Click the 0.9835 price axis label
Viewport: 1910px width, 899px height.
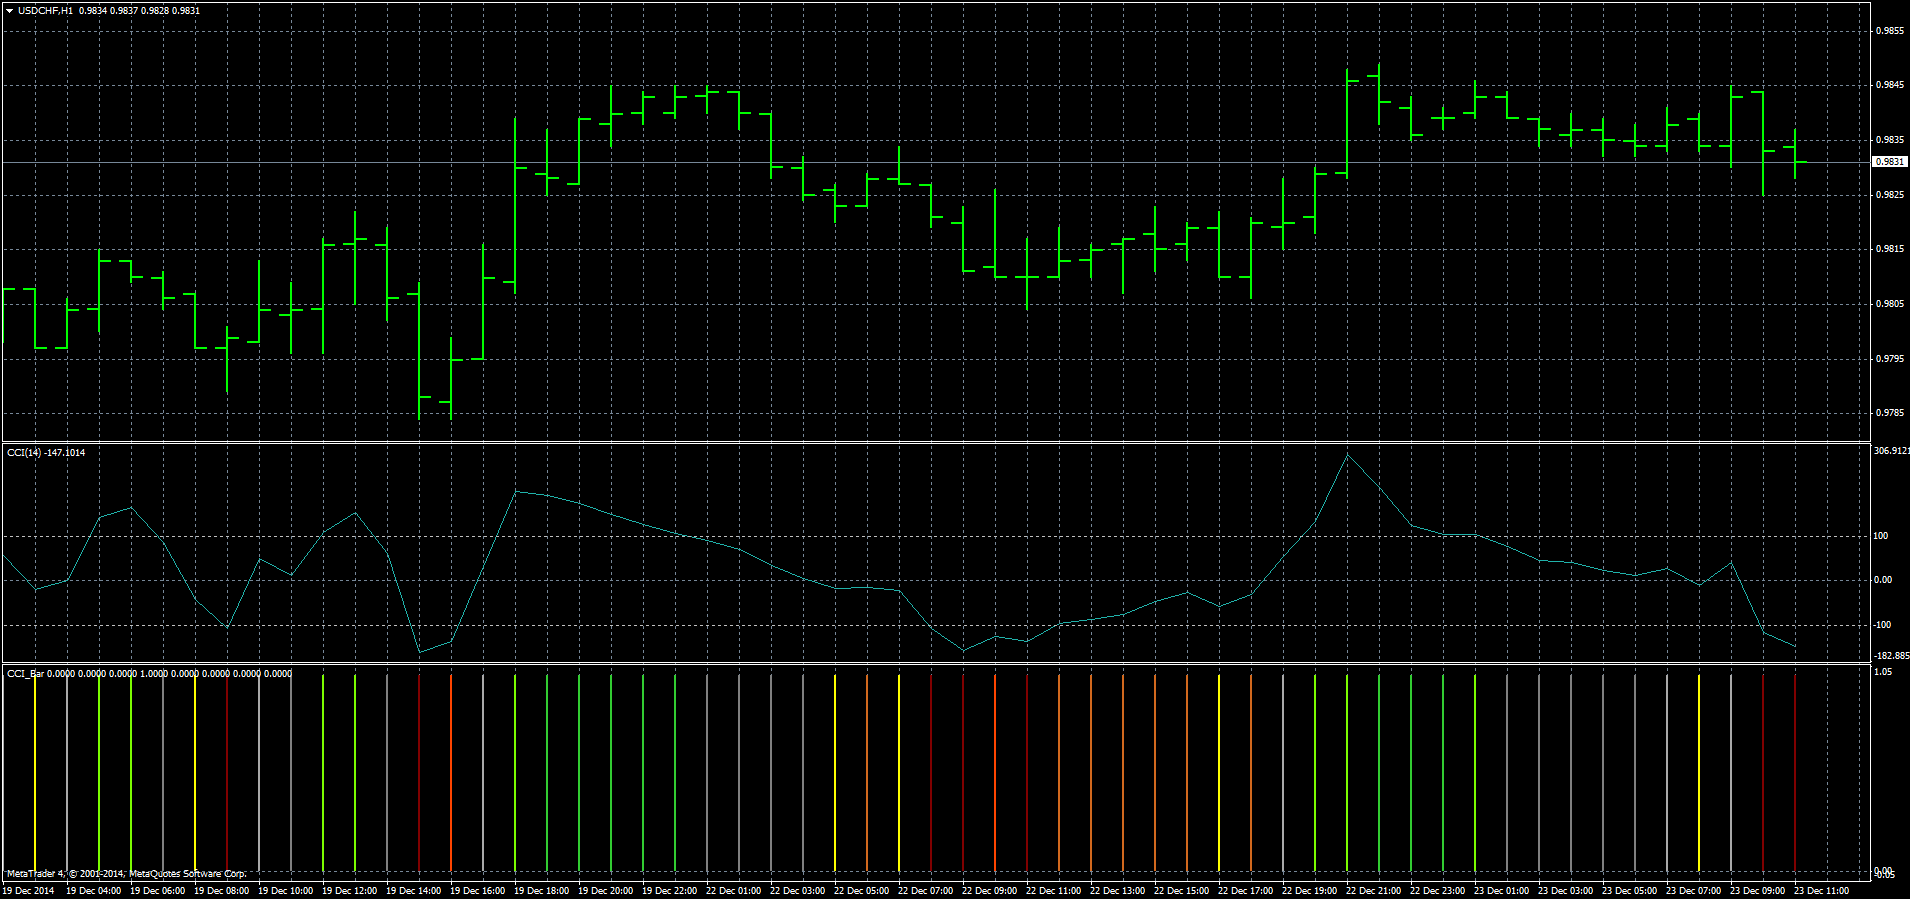(x=1890, y=140)
